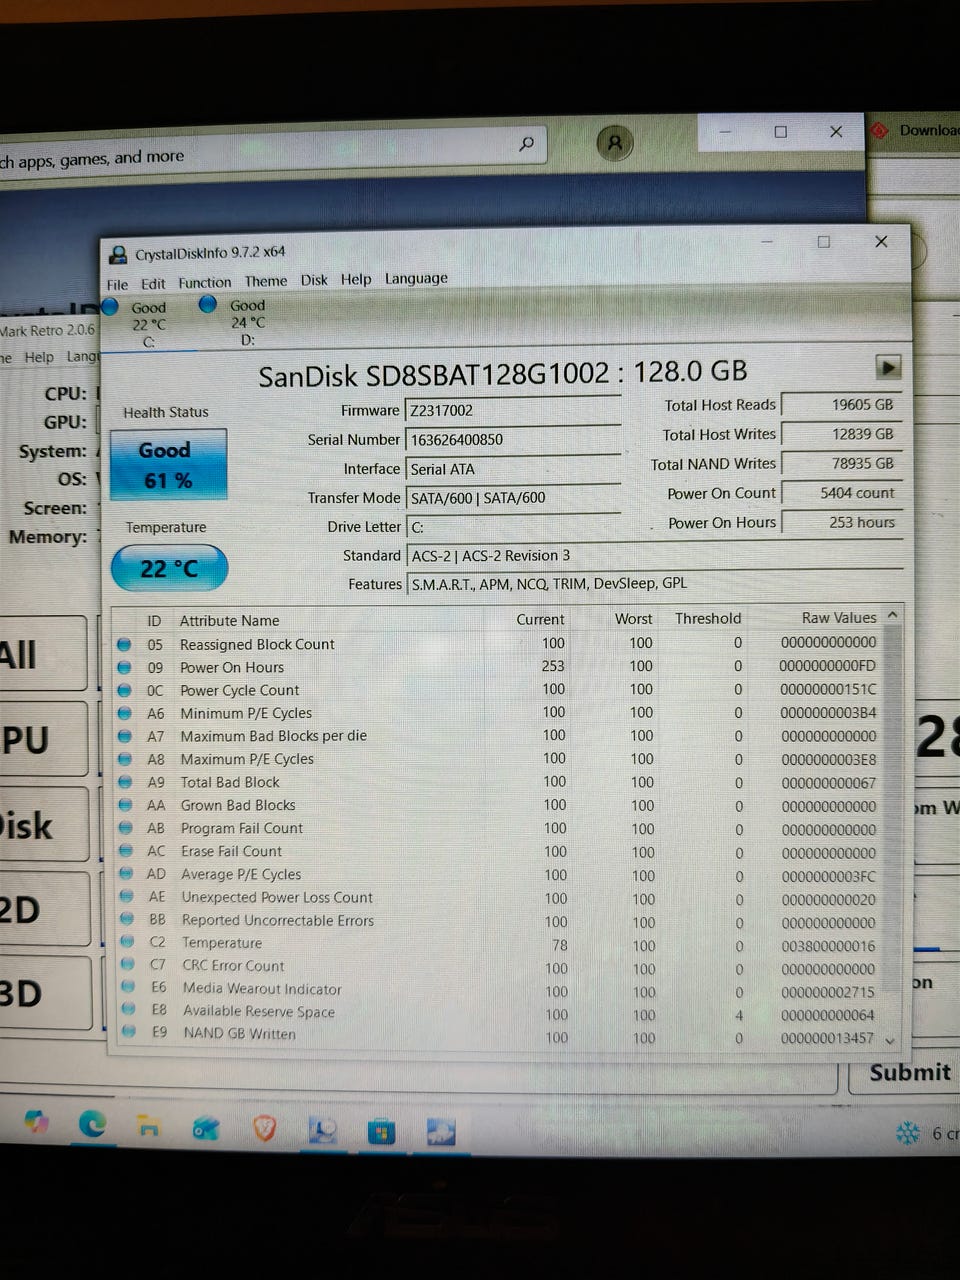Open the Help menu in CrystalDiskInfo
This screenshot has height=1280, width=960.
[356, 279]
